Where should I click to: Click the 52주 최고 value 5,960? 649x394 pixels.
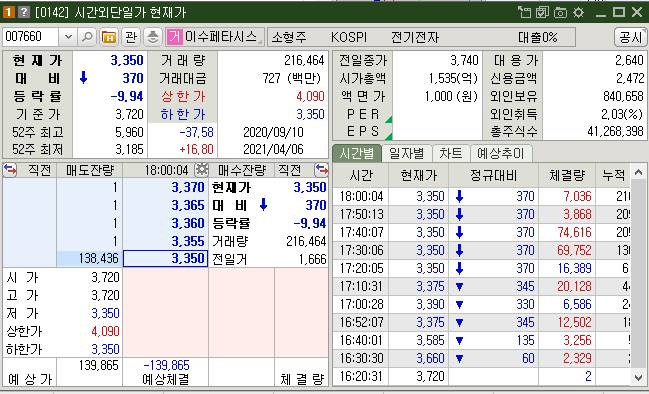pyautogui.click(x=129, y=132)
